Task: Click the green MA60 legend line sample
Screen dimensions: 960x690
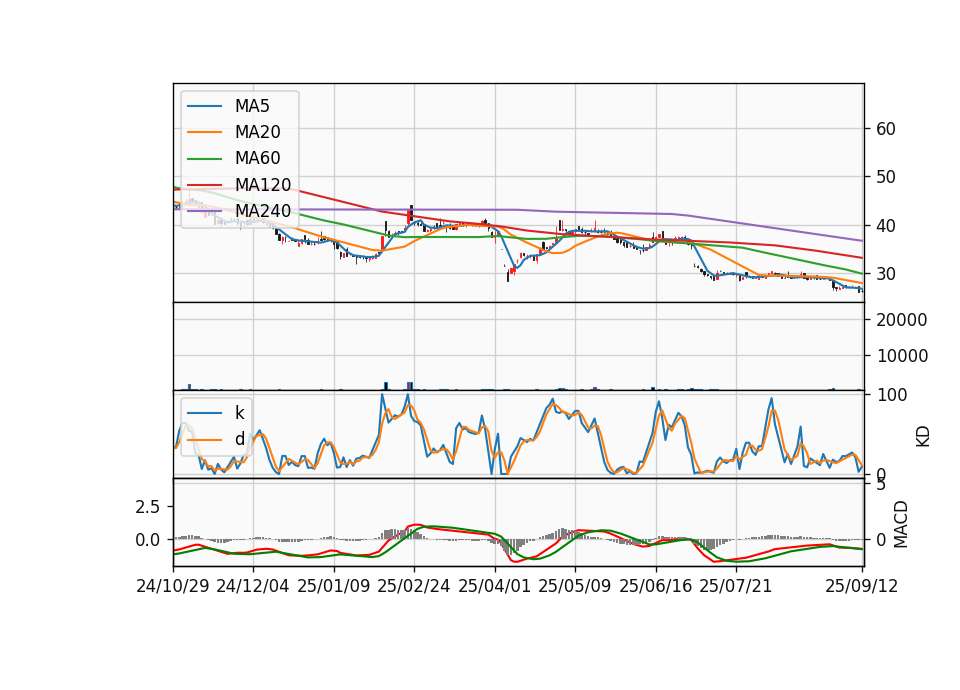Action: coord(204,159)
